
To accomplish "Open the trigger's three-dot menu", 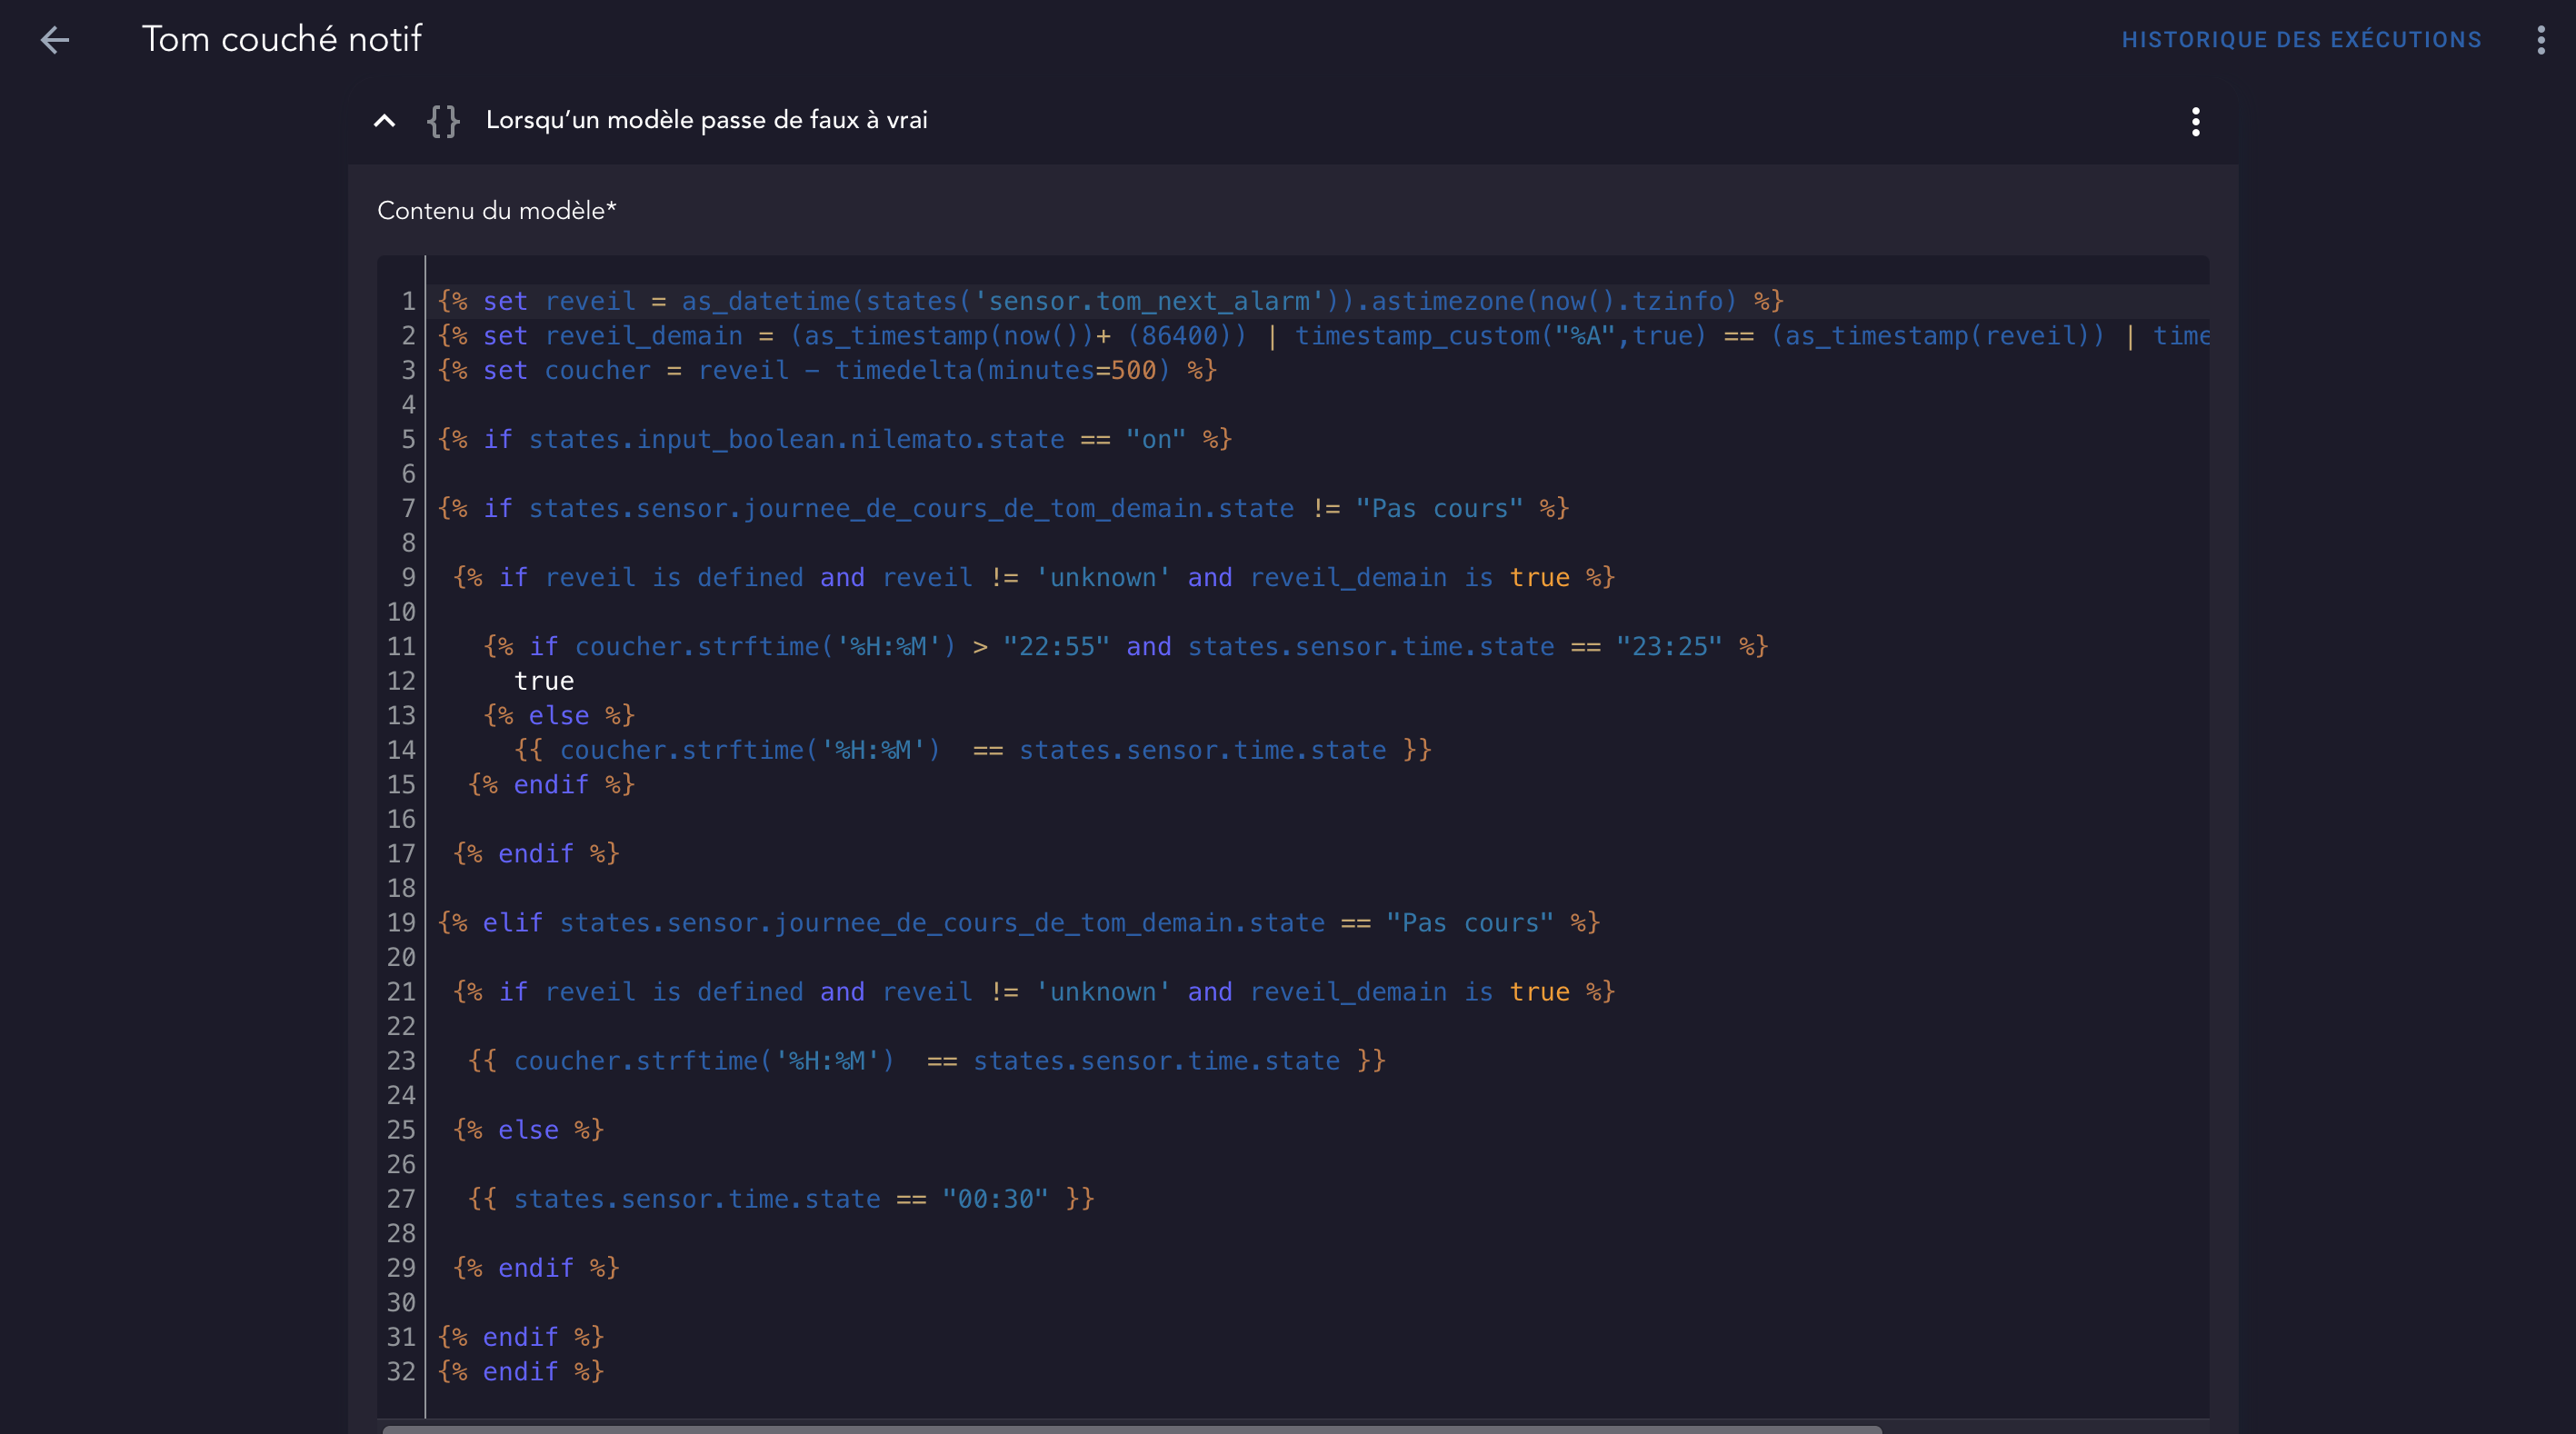I will (x=2196, y=122).
